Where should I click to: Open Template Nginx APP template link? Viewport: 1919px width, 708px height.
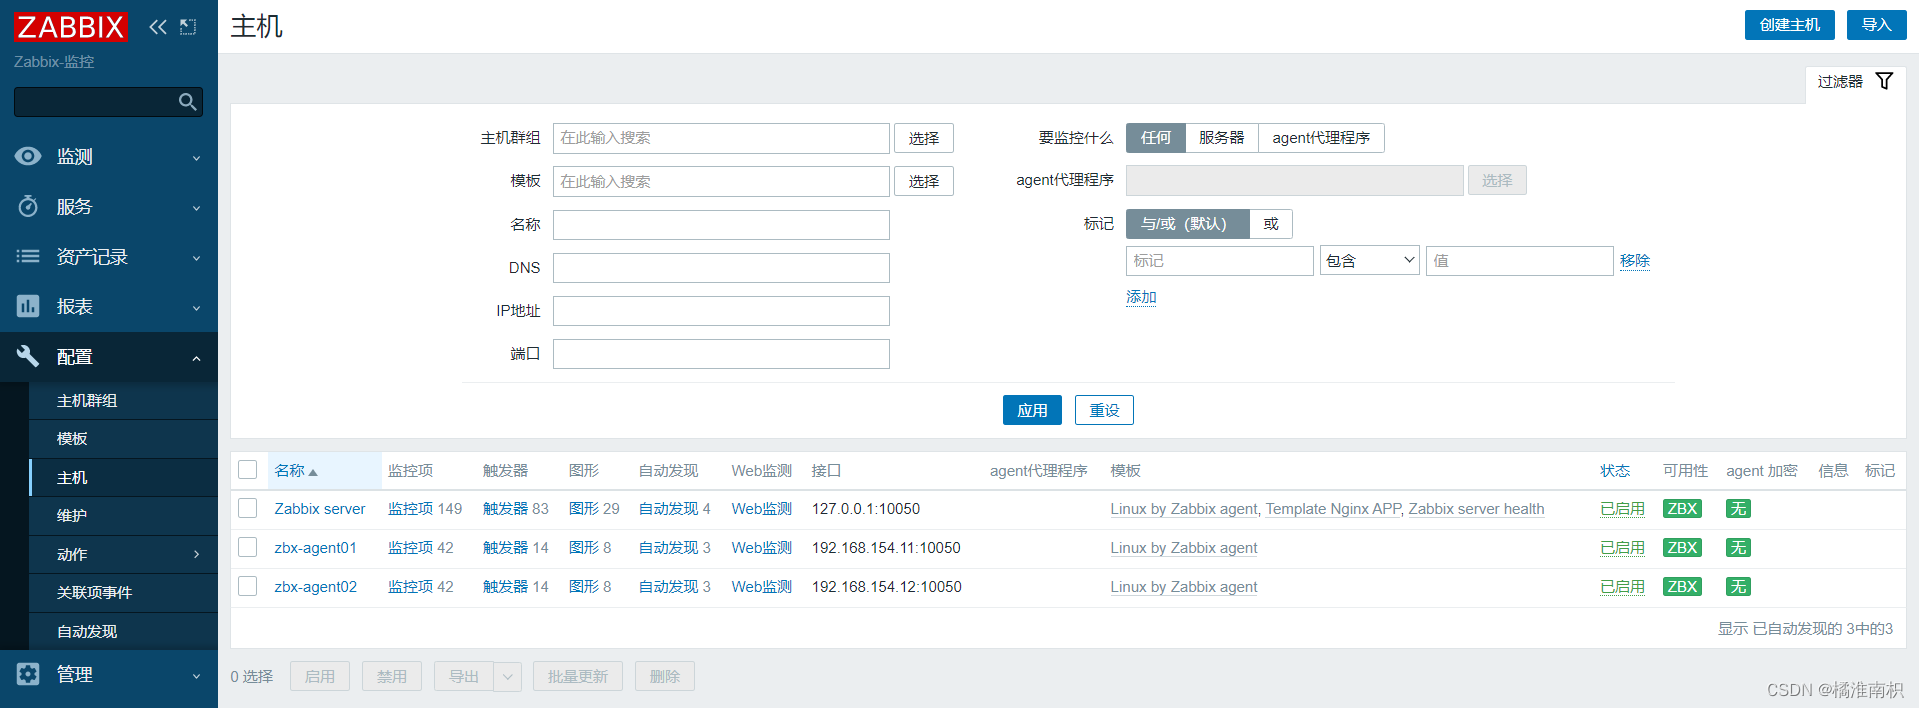tap(1333, 509)
